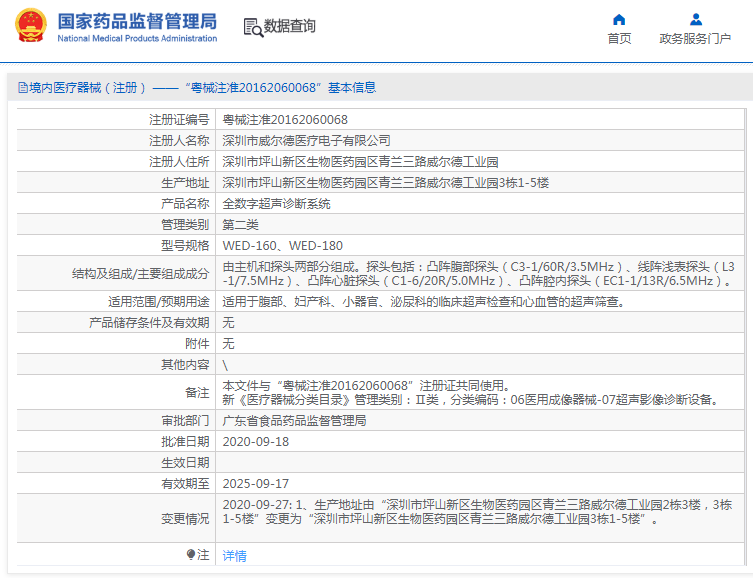
Task: Click approval date 2020-09-18
Action: point(255,442)
